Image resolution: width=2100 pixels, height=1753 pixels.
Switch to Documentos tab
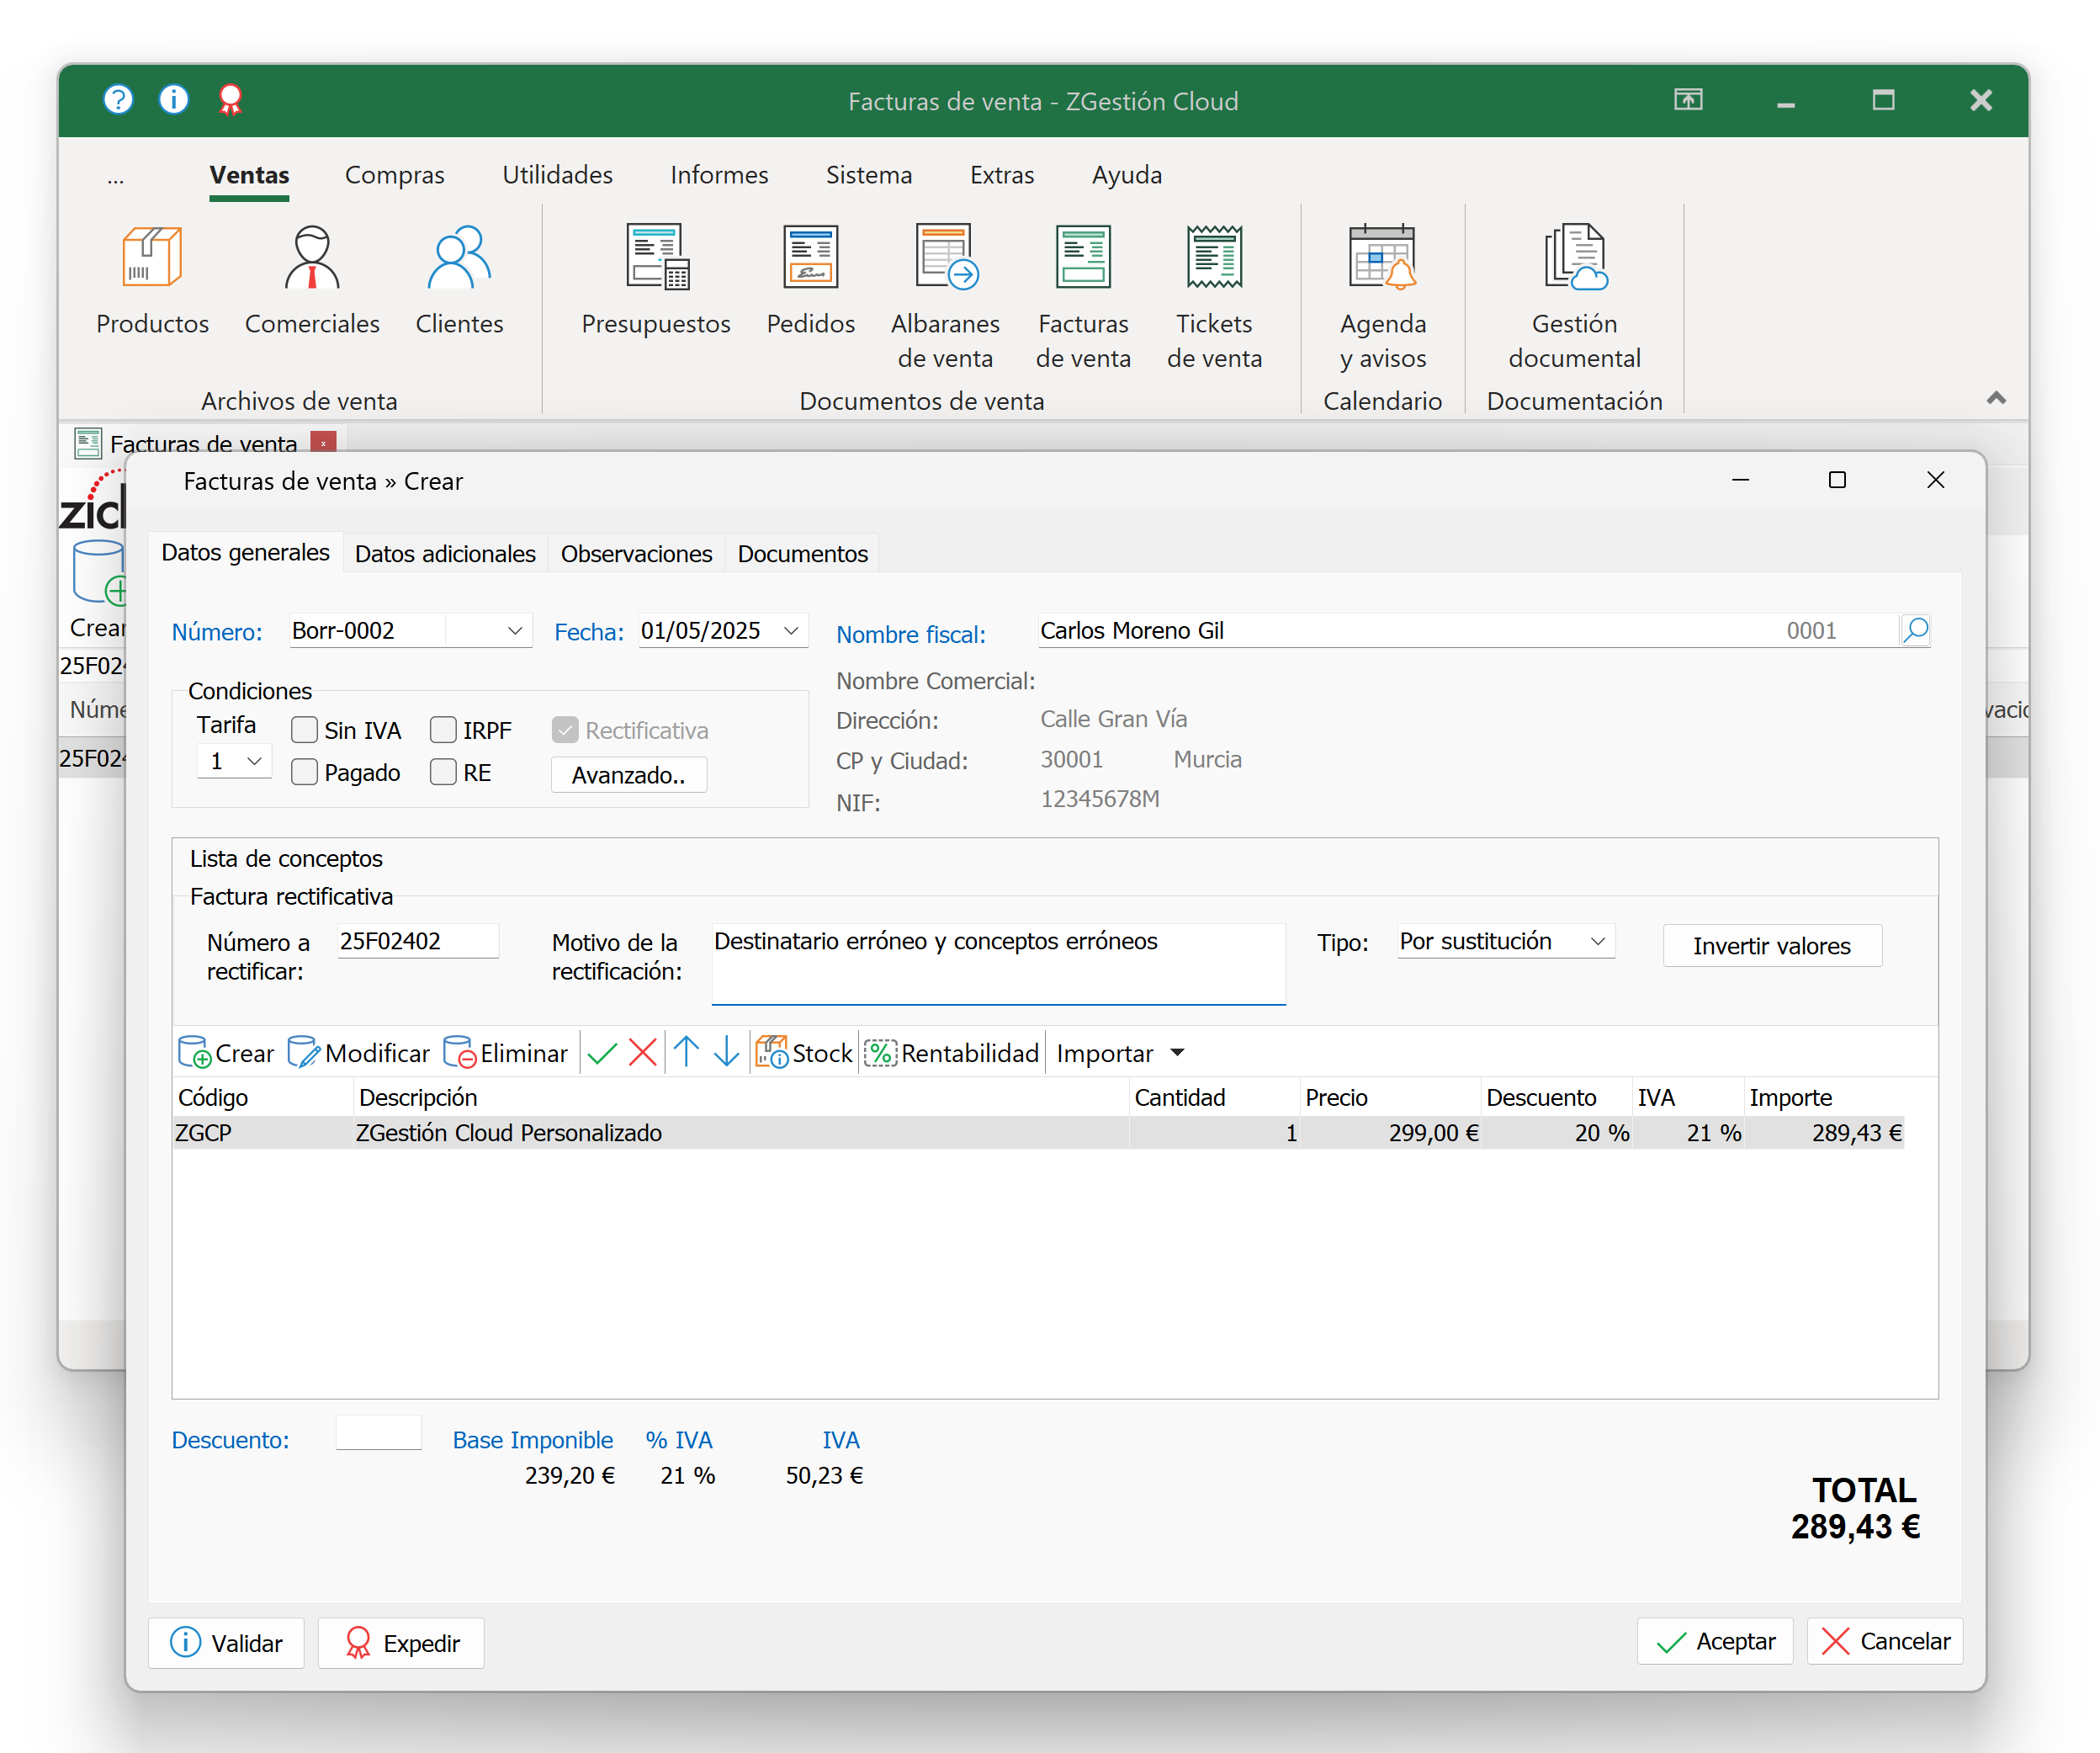802,554
